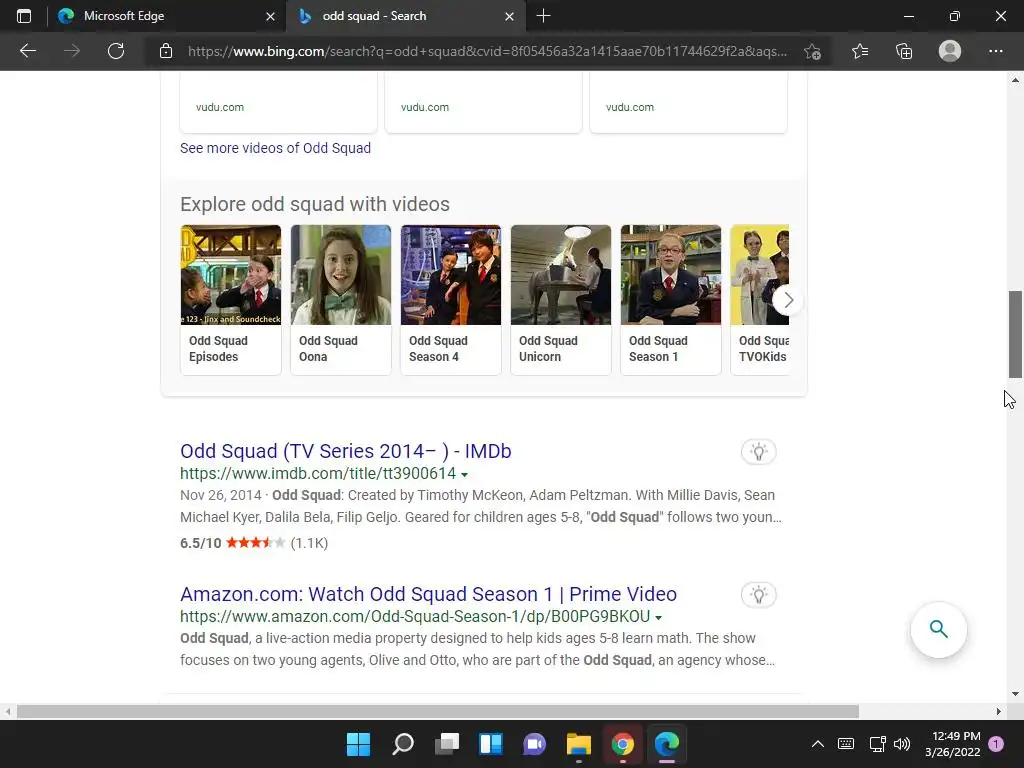The width and height of the screenshot is (1024, 768).
Task: Open Odd Squad Season 4 video card
Action: pos(451,300)
